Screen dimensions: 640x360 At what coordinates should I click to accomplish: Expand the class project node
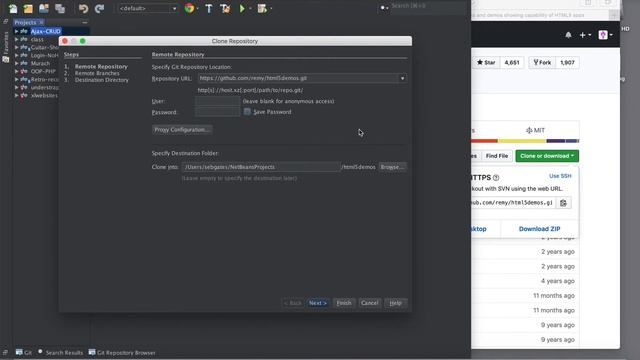click(16, 40)
